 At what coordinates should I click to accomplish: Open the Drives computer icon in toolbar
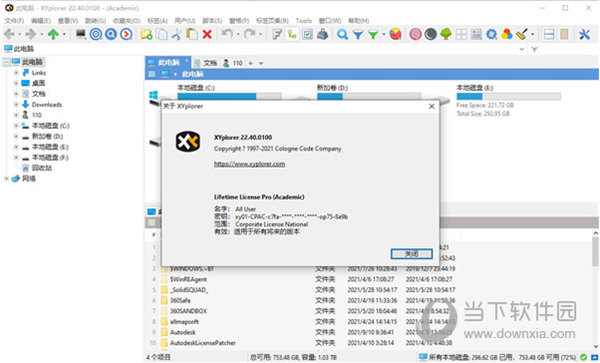pos(80,34)
